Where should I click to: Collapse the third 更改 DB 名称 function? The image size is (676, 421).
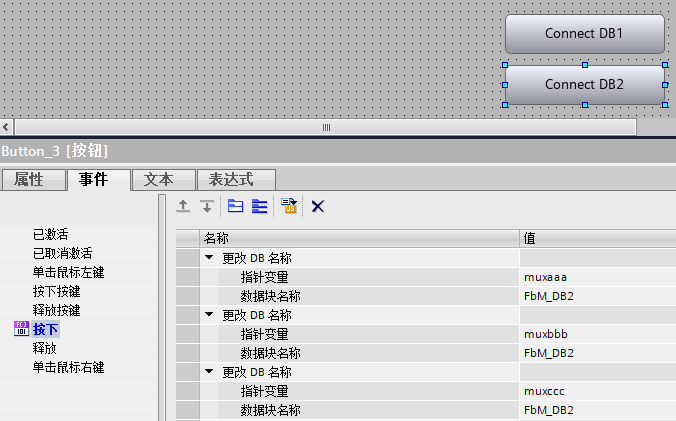(x=209, y=372)
